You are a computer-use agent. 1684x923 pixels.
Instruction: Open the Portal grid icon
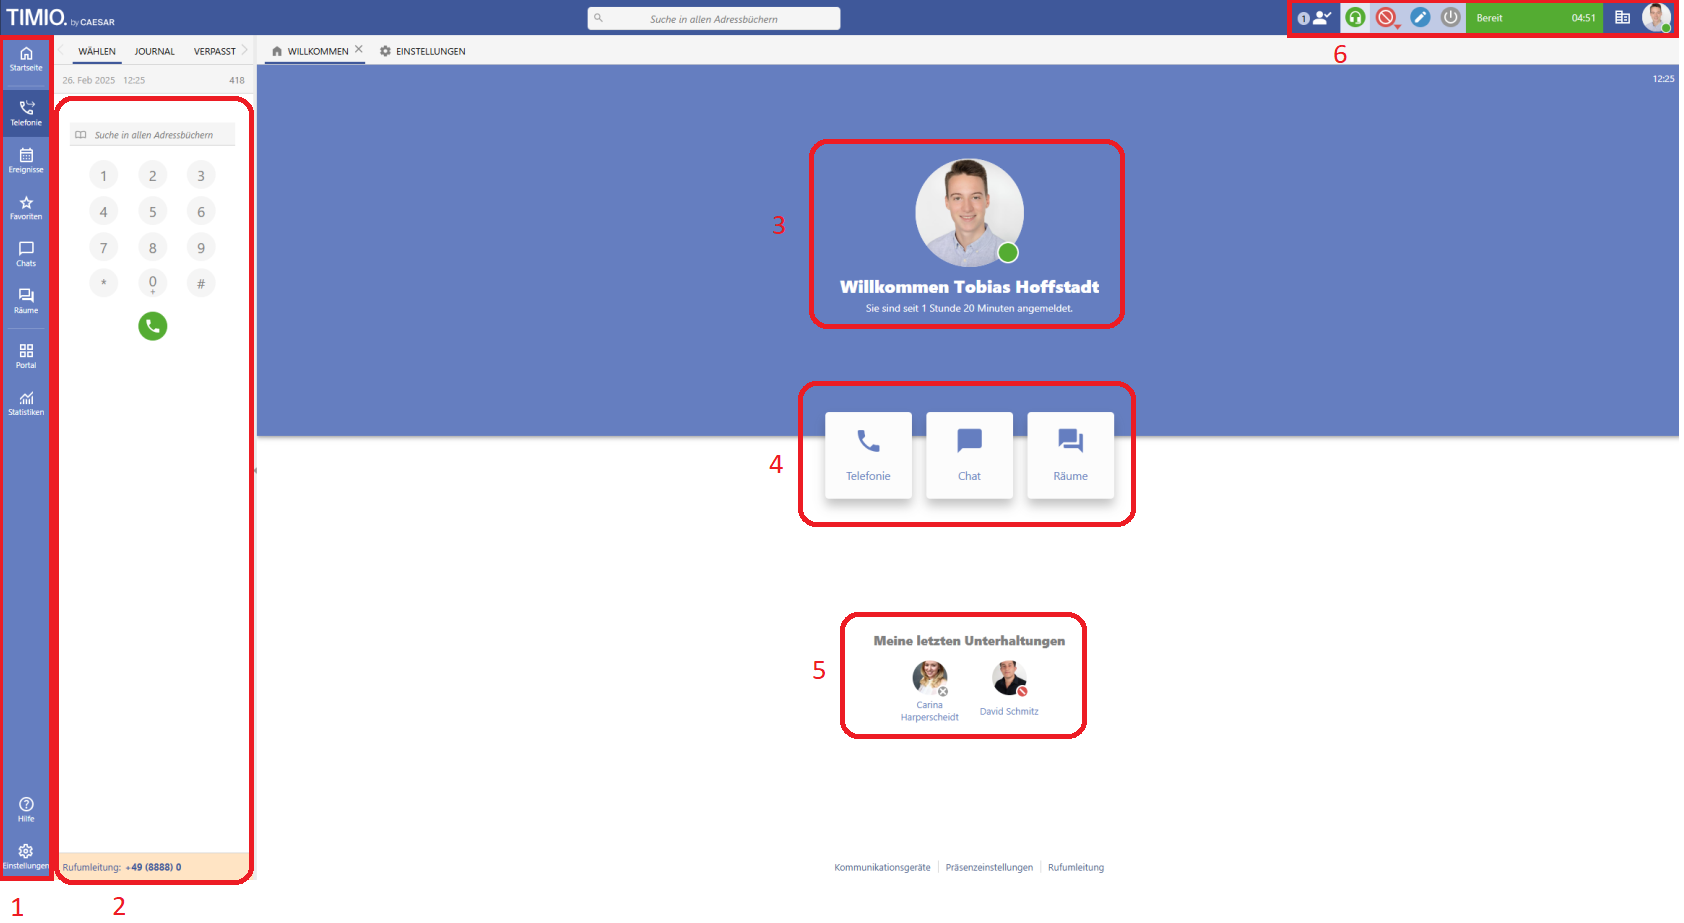(26, 356)
